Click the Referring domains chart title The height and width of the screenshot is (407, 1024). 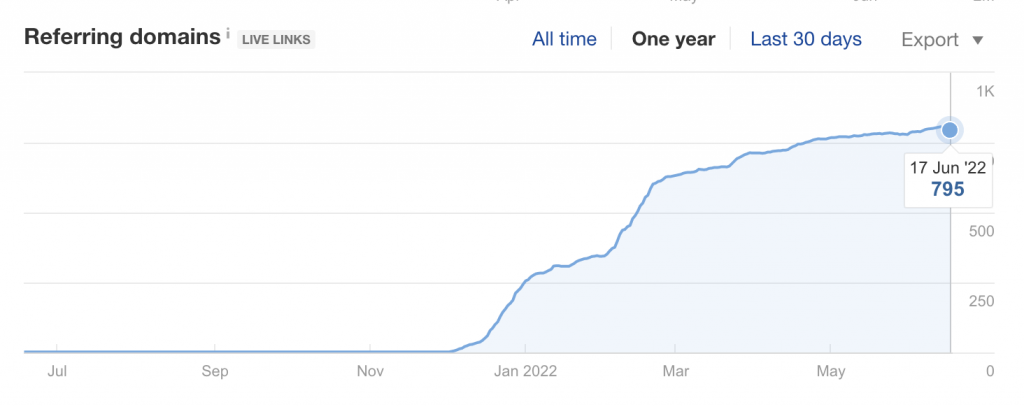tap(122, 38)
